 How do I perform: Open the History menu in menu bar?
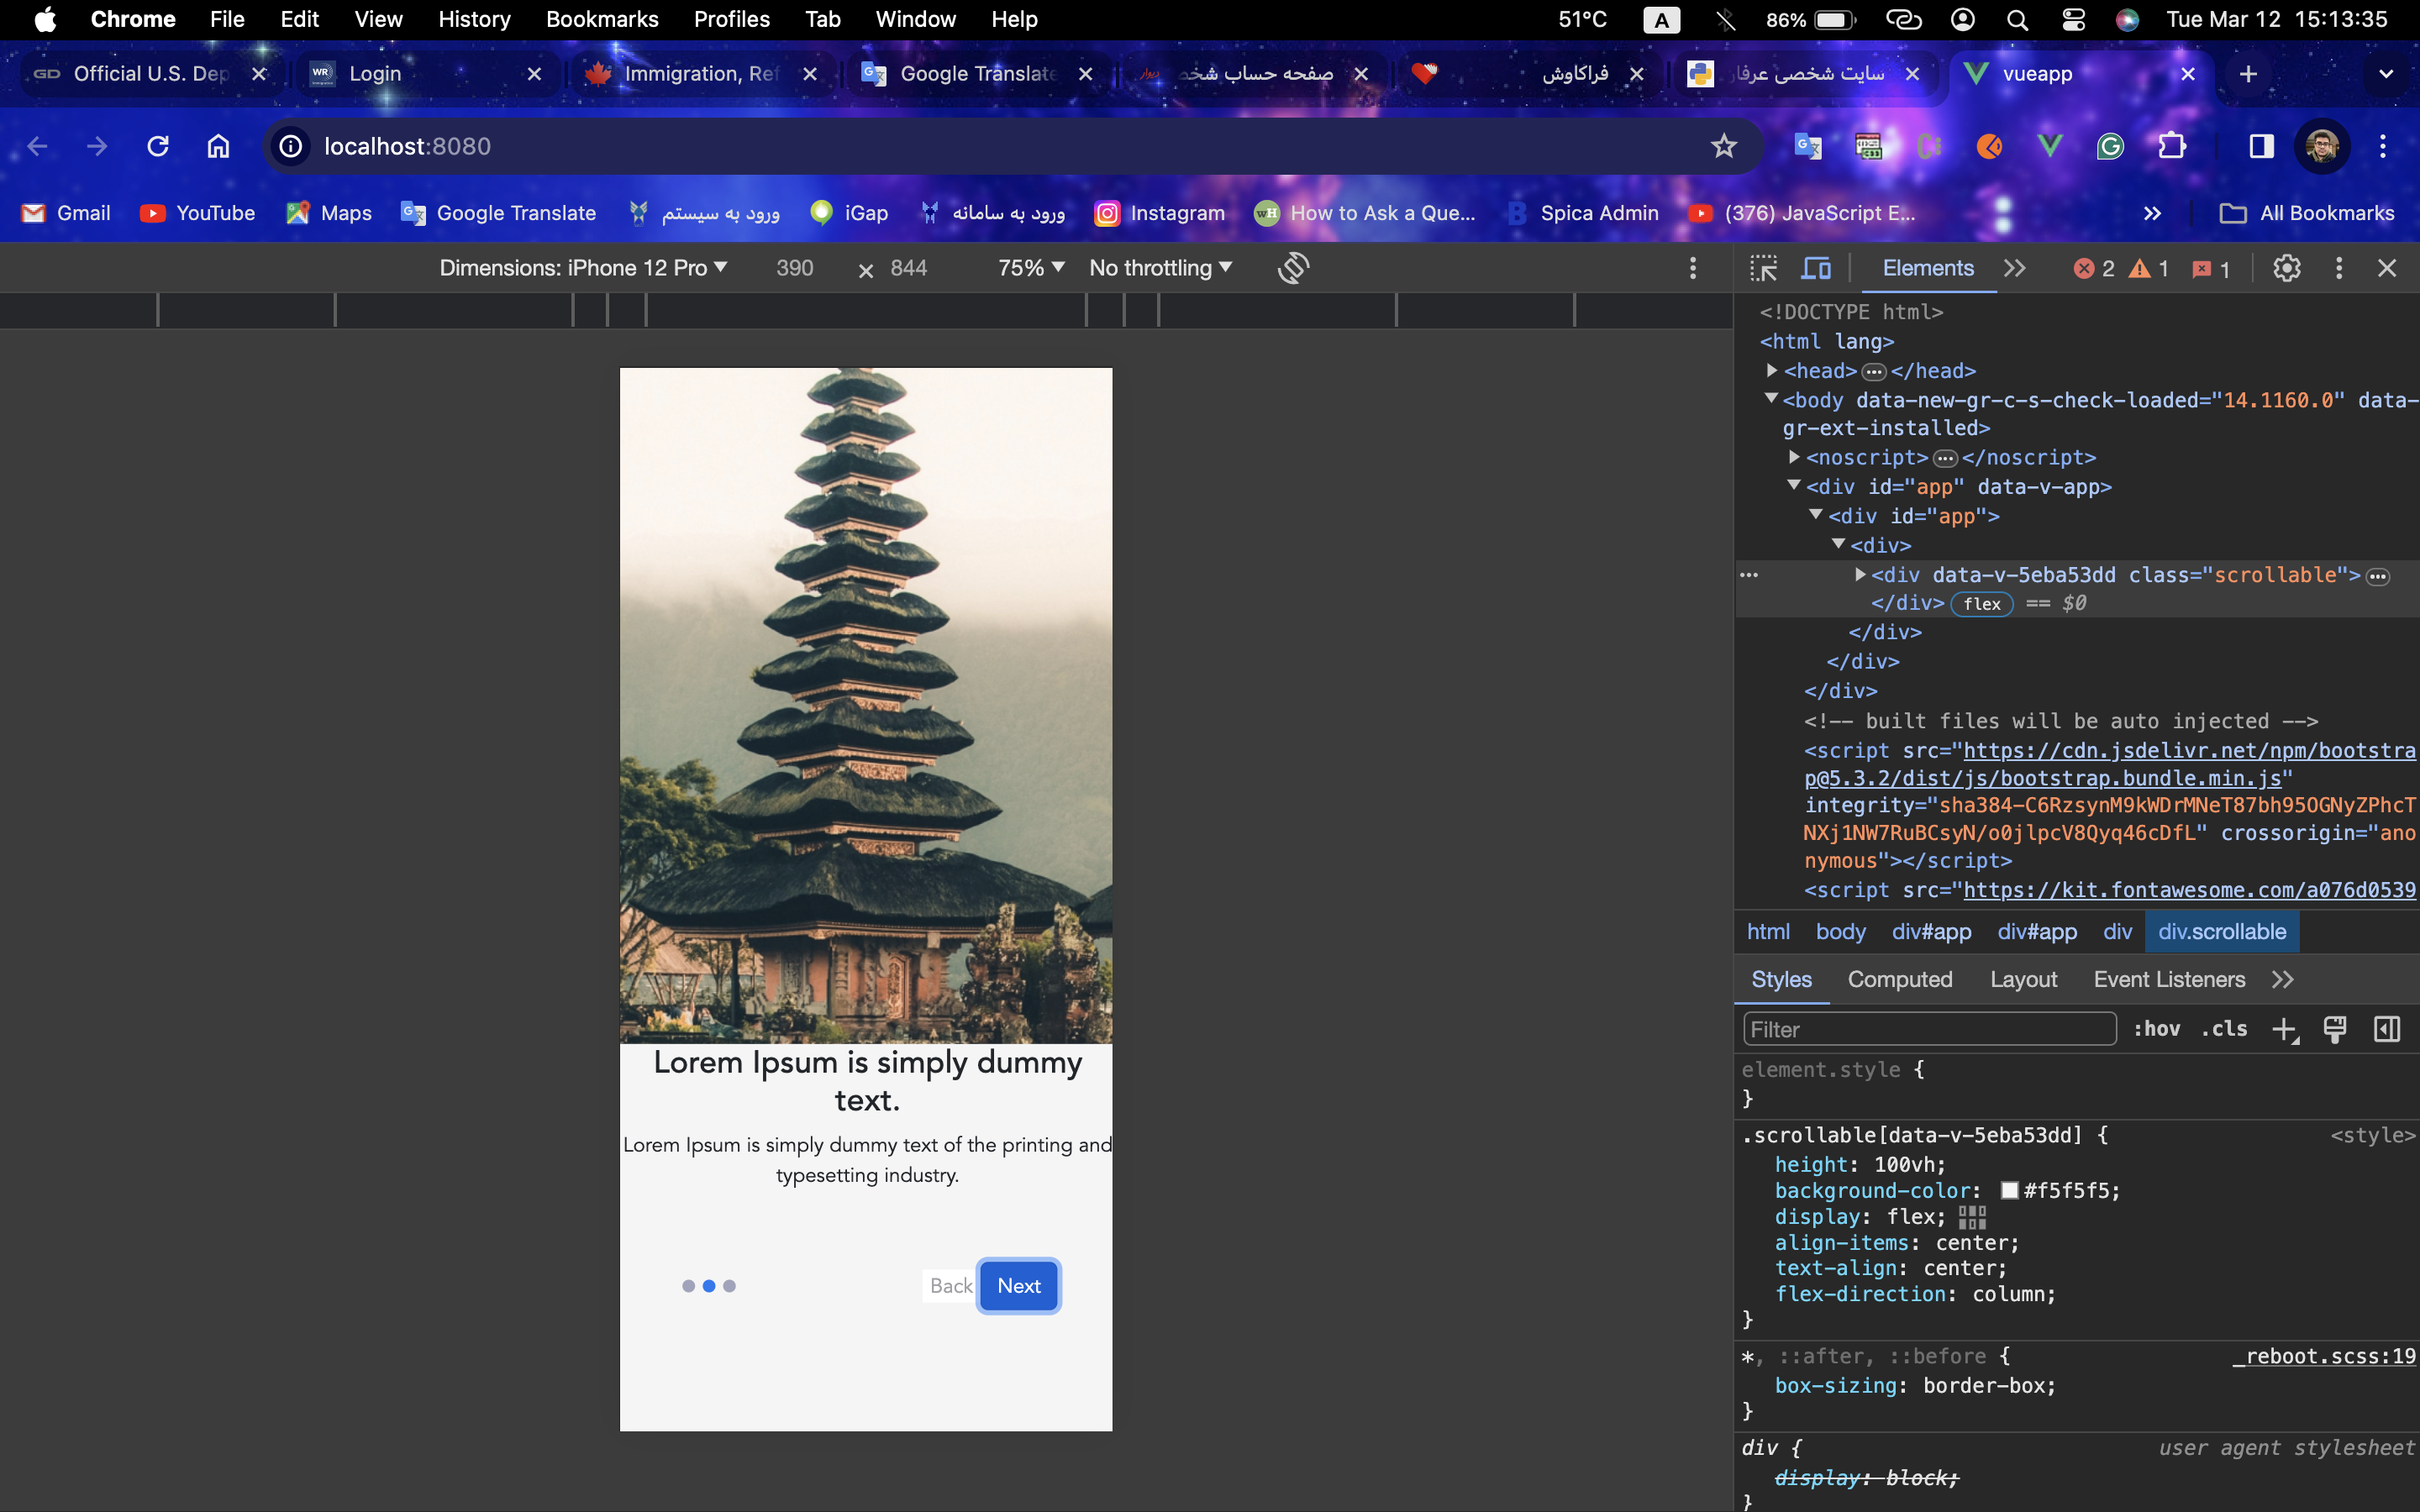click(474, 19)
